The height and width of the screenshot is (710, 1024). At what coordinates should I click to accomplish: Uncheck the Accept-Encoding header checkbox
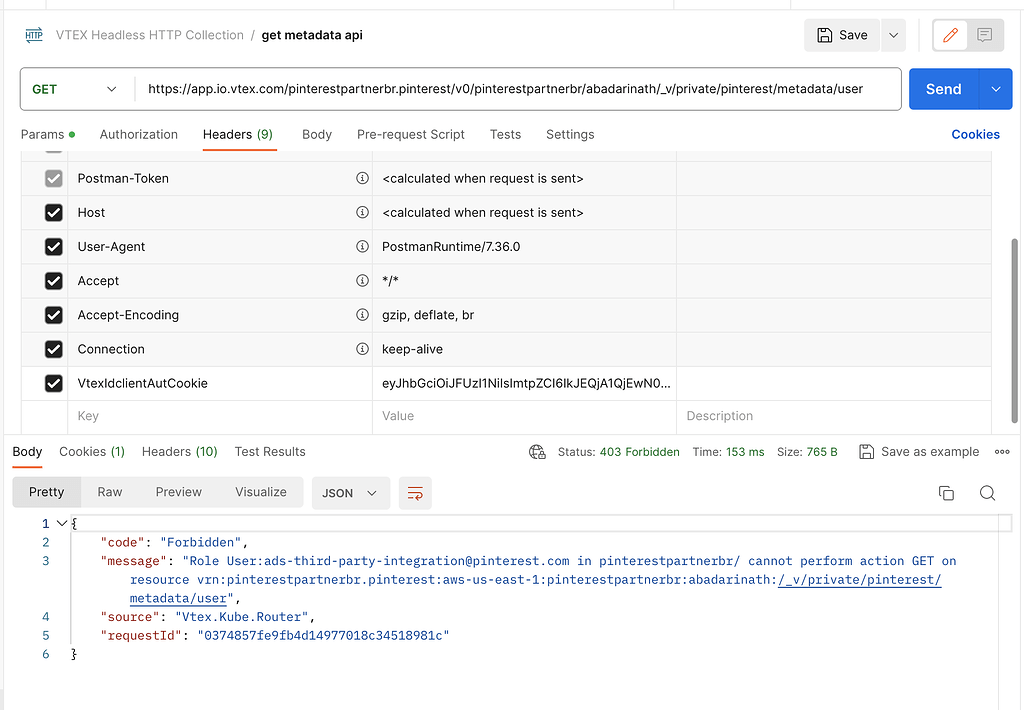(x=54, y=315)
